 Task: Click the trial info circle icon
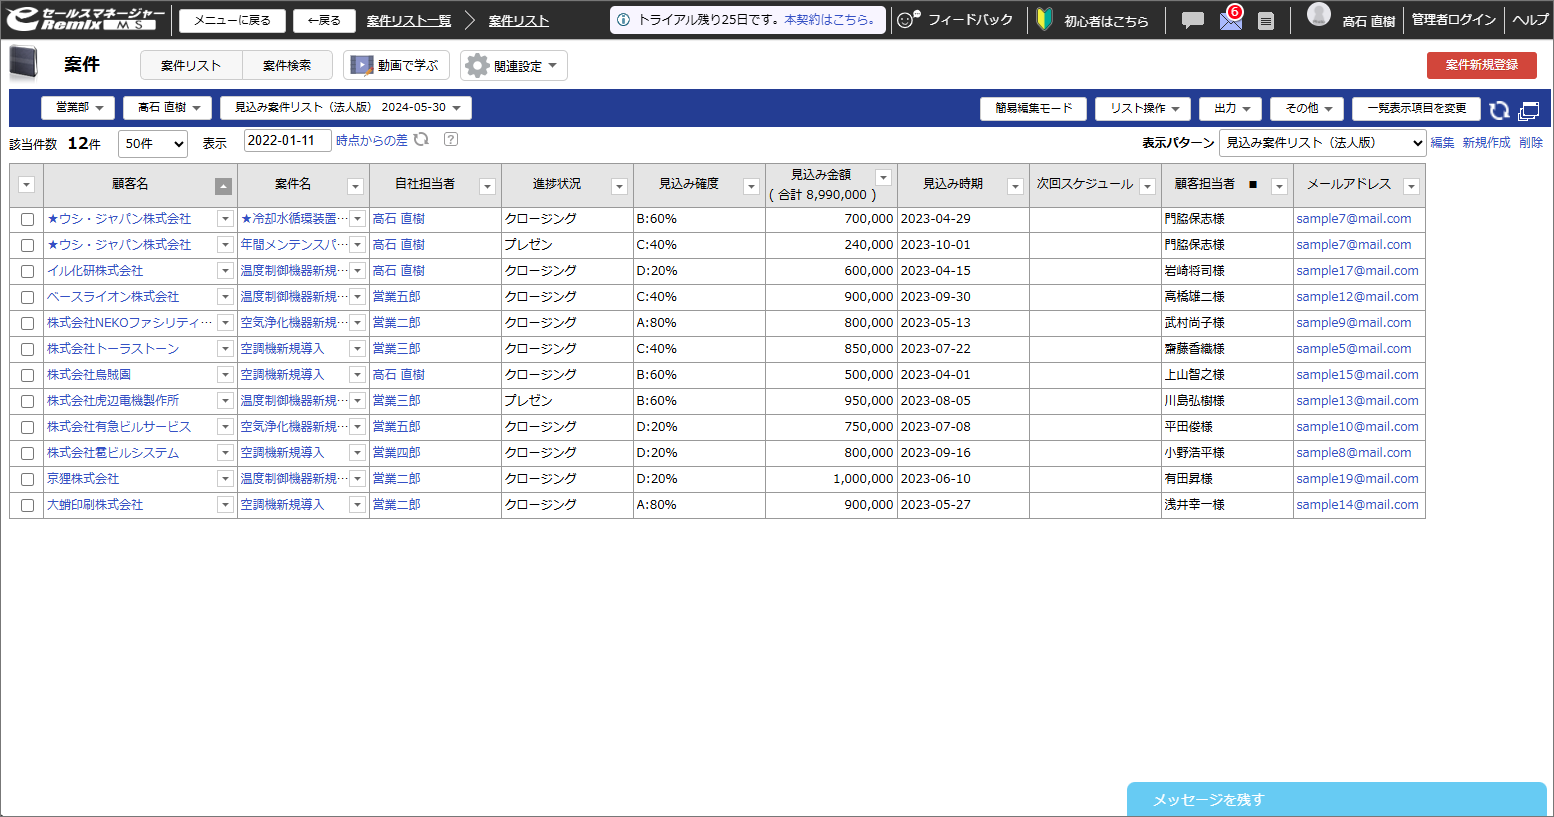(623, 20)
